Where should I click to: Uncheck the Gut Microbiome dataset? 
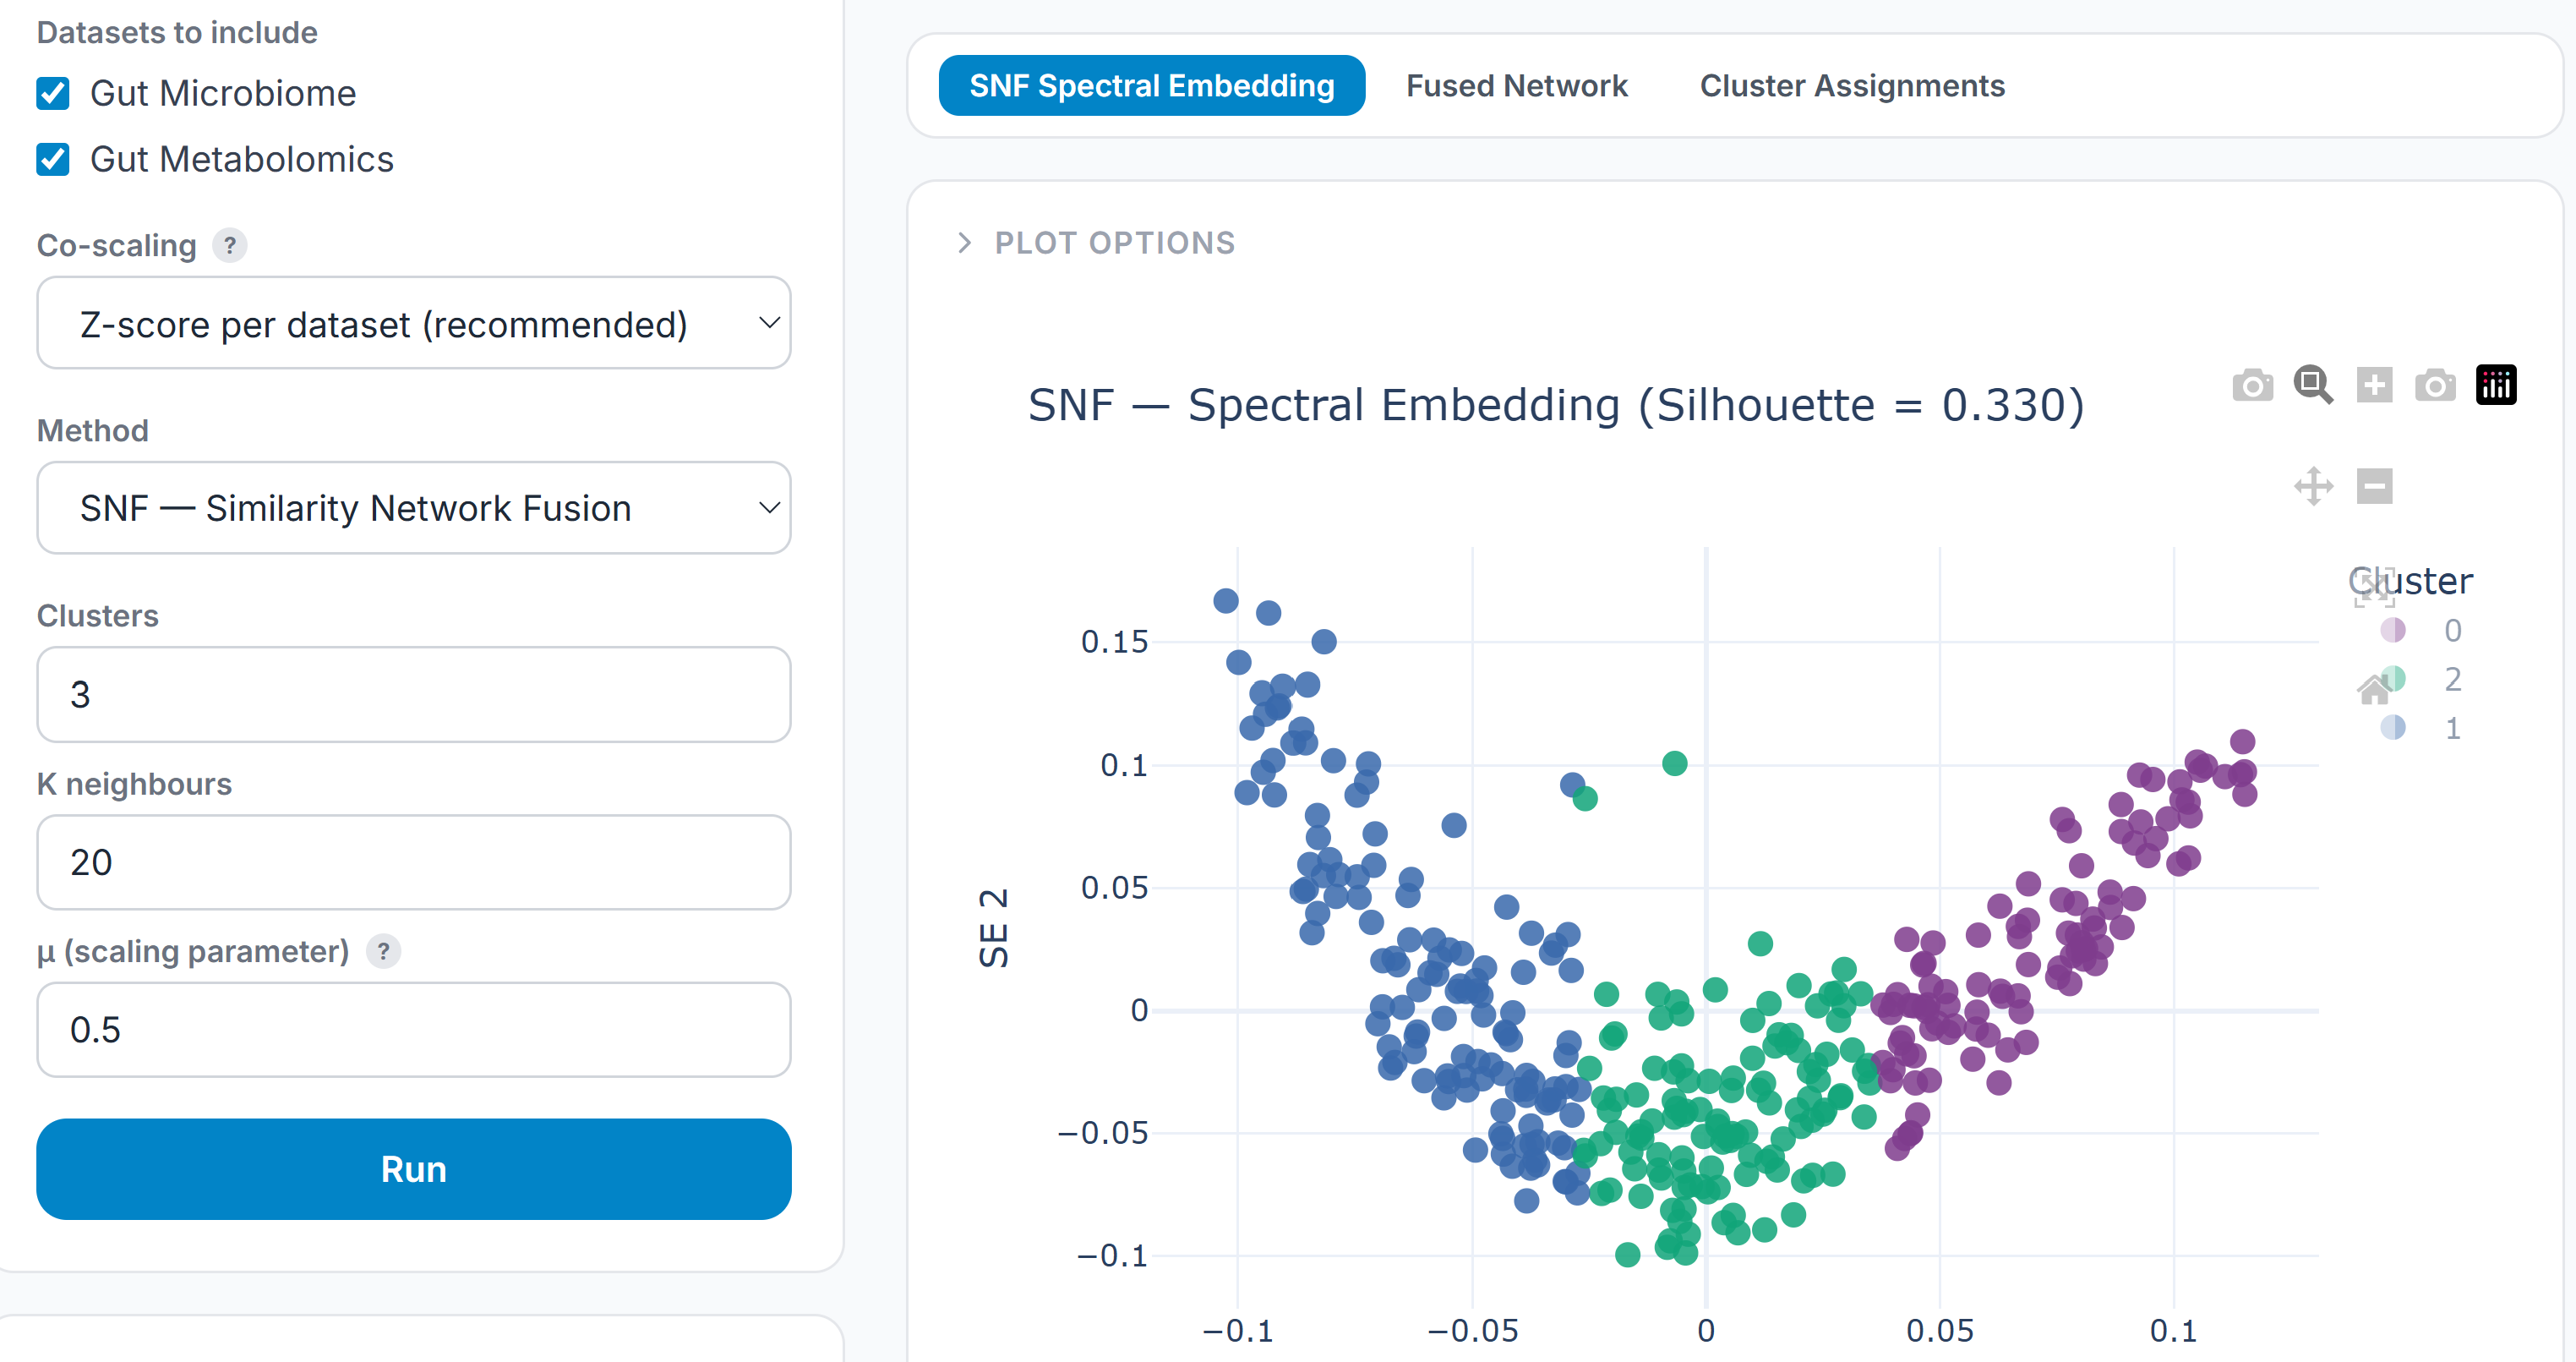tap(52, 93)
